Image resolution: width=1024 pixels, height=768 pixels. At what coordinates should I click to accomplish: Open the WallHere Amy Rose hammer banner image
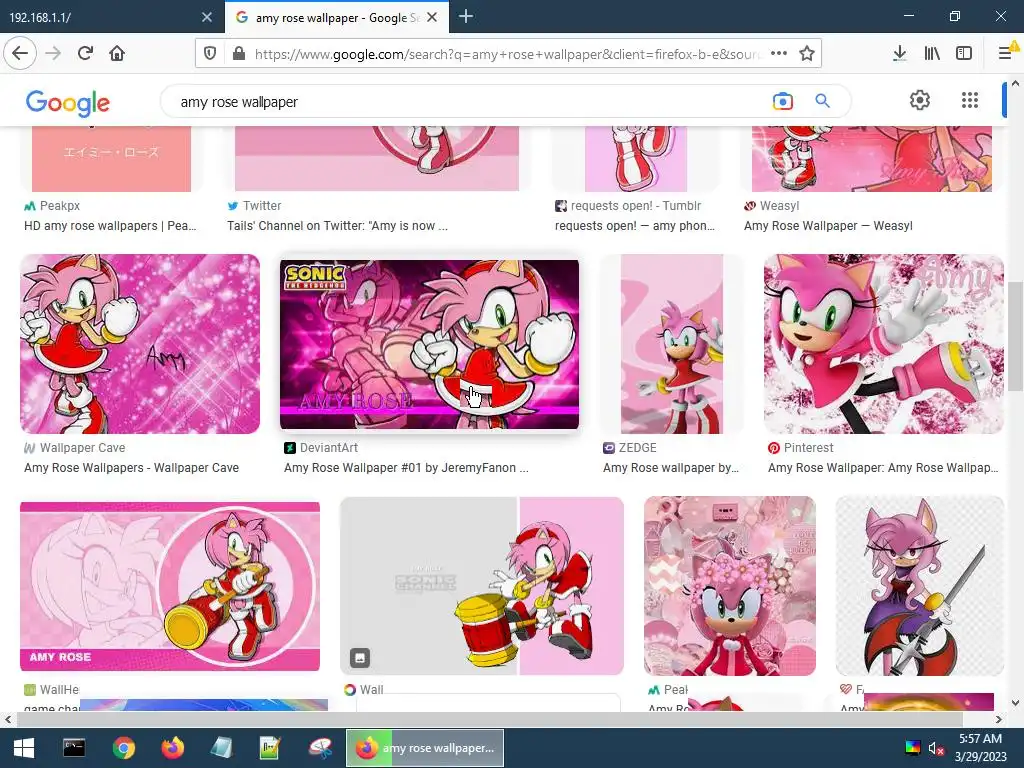coord(170,586)
